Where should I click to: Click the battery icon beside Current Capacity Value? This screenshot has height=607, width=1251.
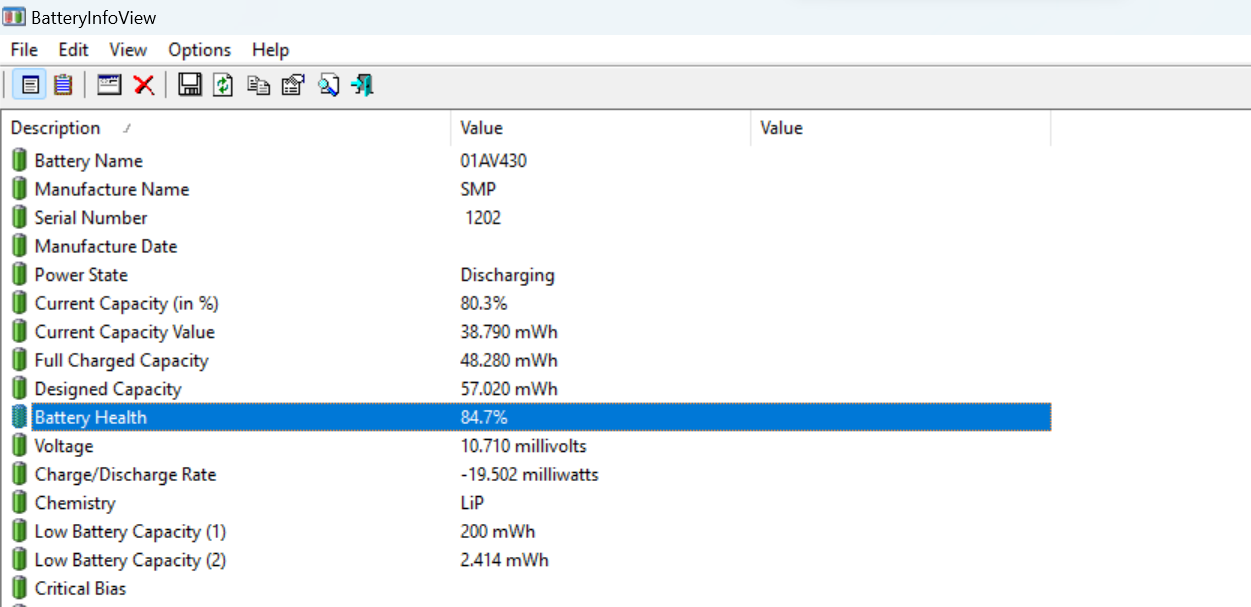19,331
